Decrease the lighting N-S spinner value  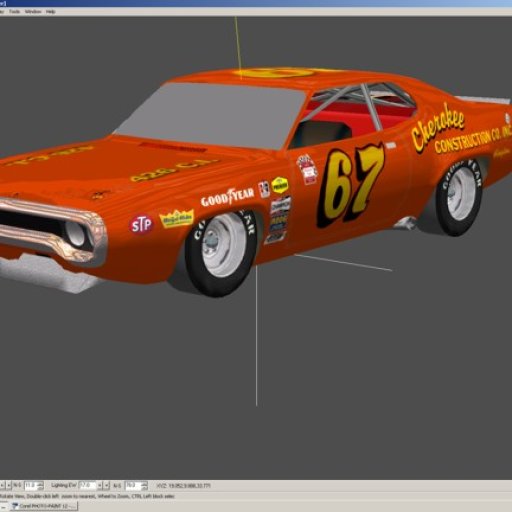click(144, 488)
